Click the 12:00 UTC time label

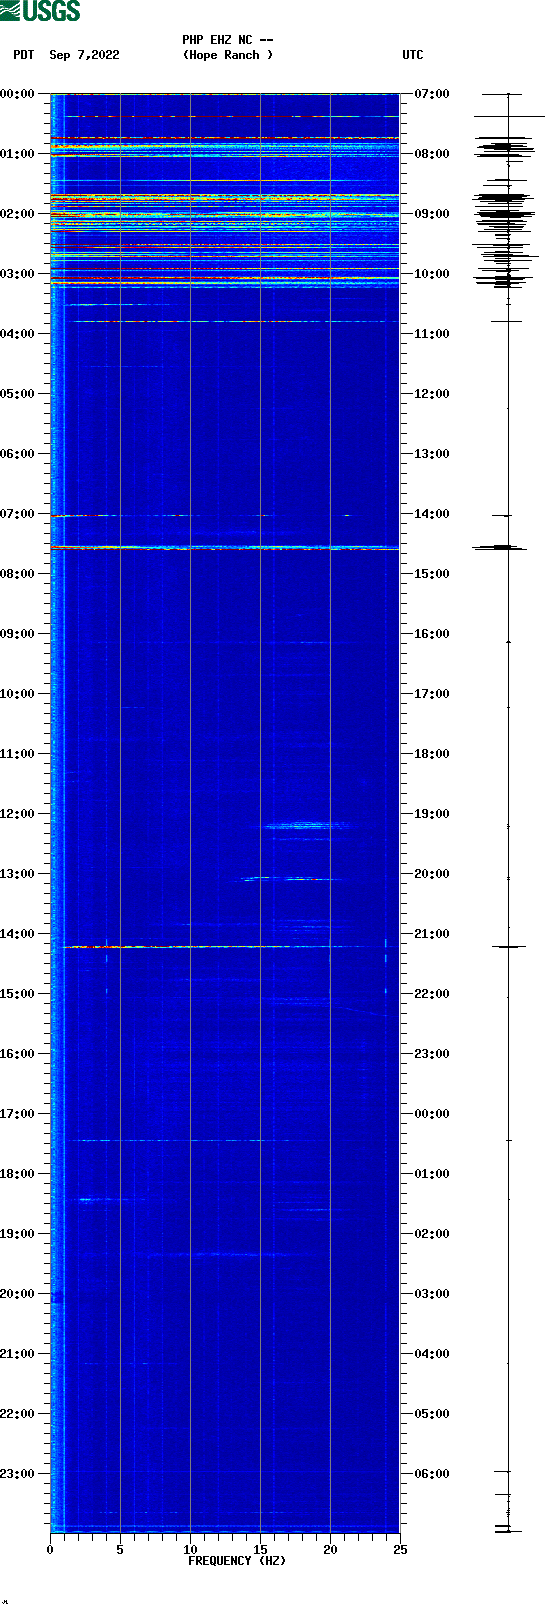point(432,394)
